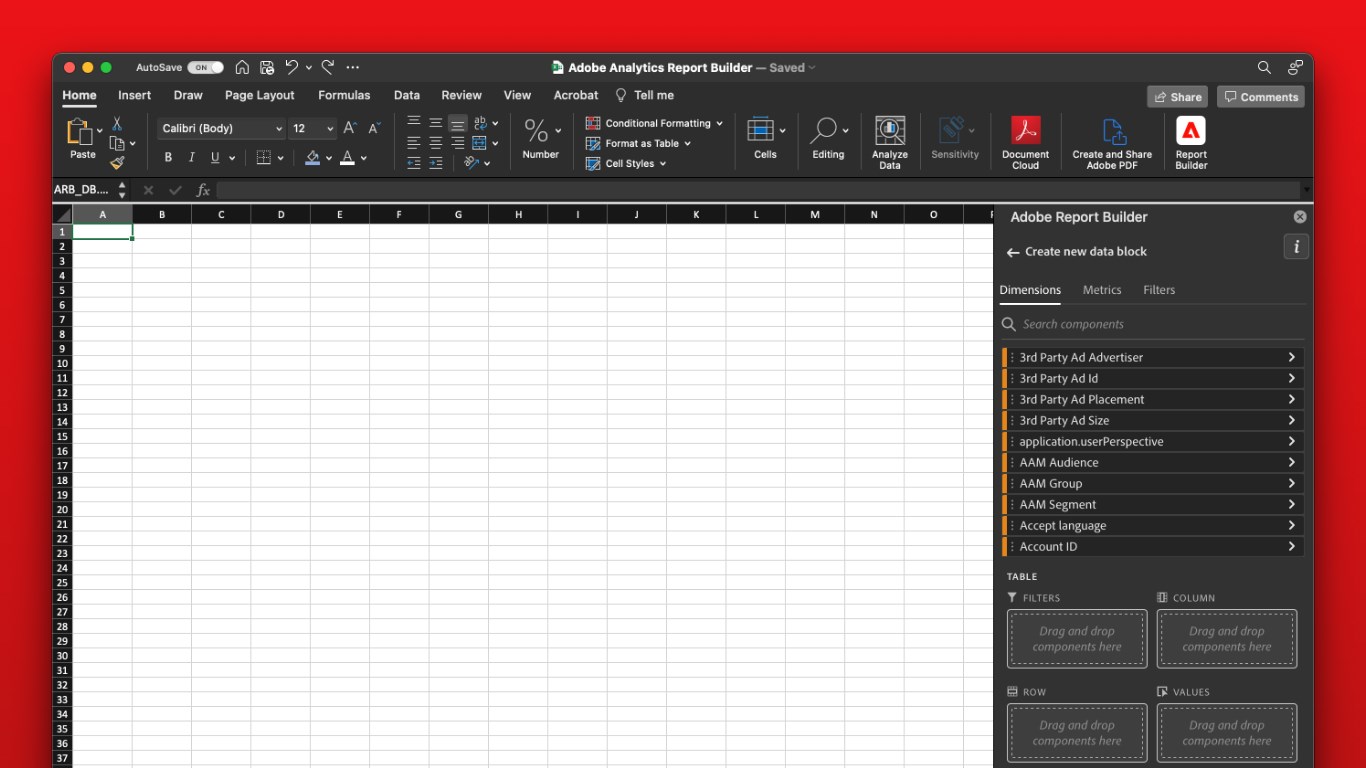Open the fill color dropdown arrow
Viewport: 1366px width, 768px height.
[328, 158]
